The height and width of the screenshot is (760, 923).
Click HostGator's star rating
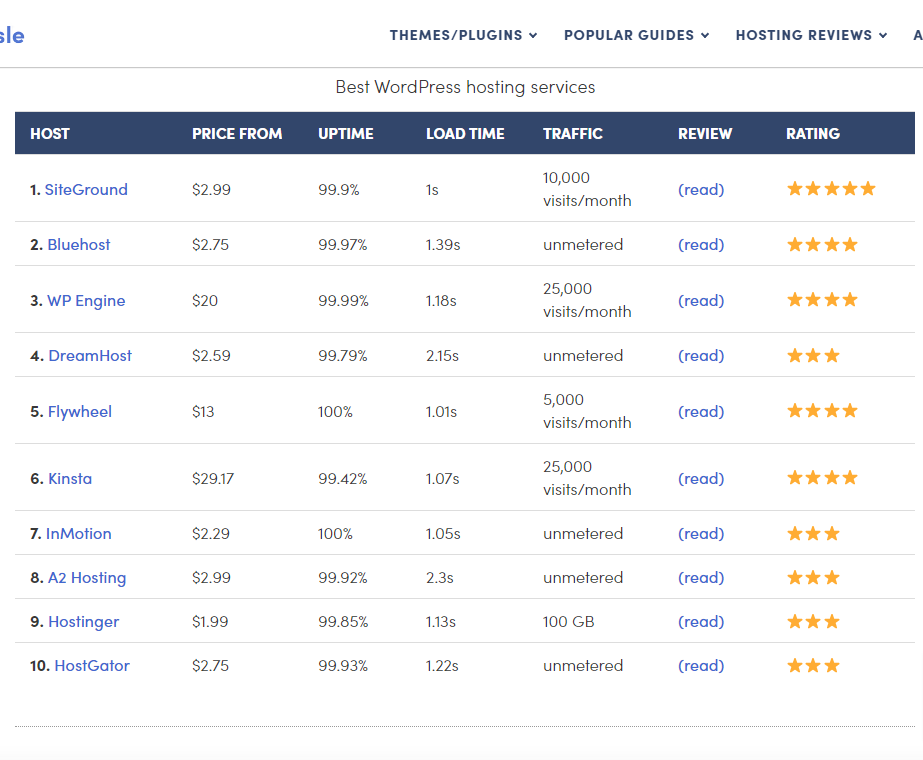[814, 666]
